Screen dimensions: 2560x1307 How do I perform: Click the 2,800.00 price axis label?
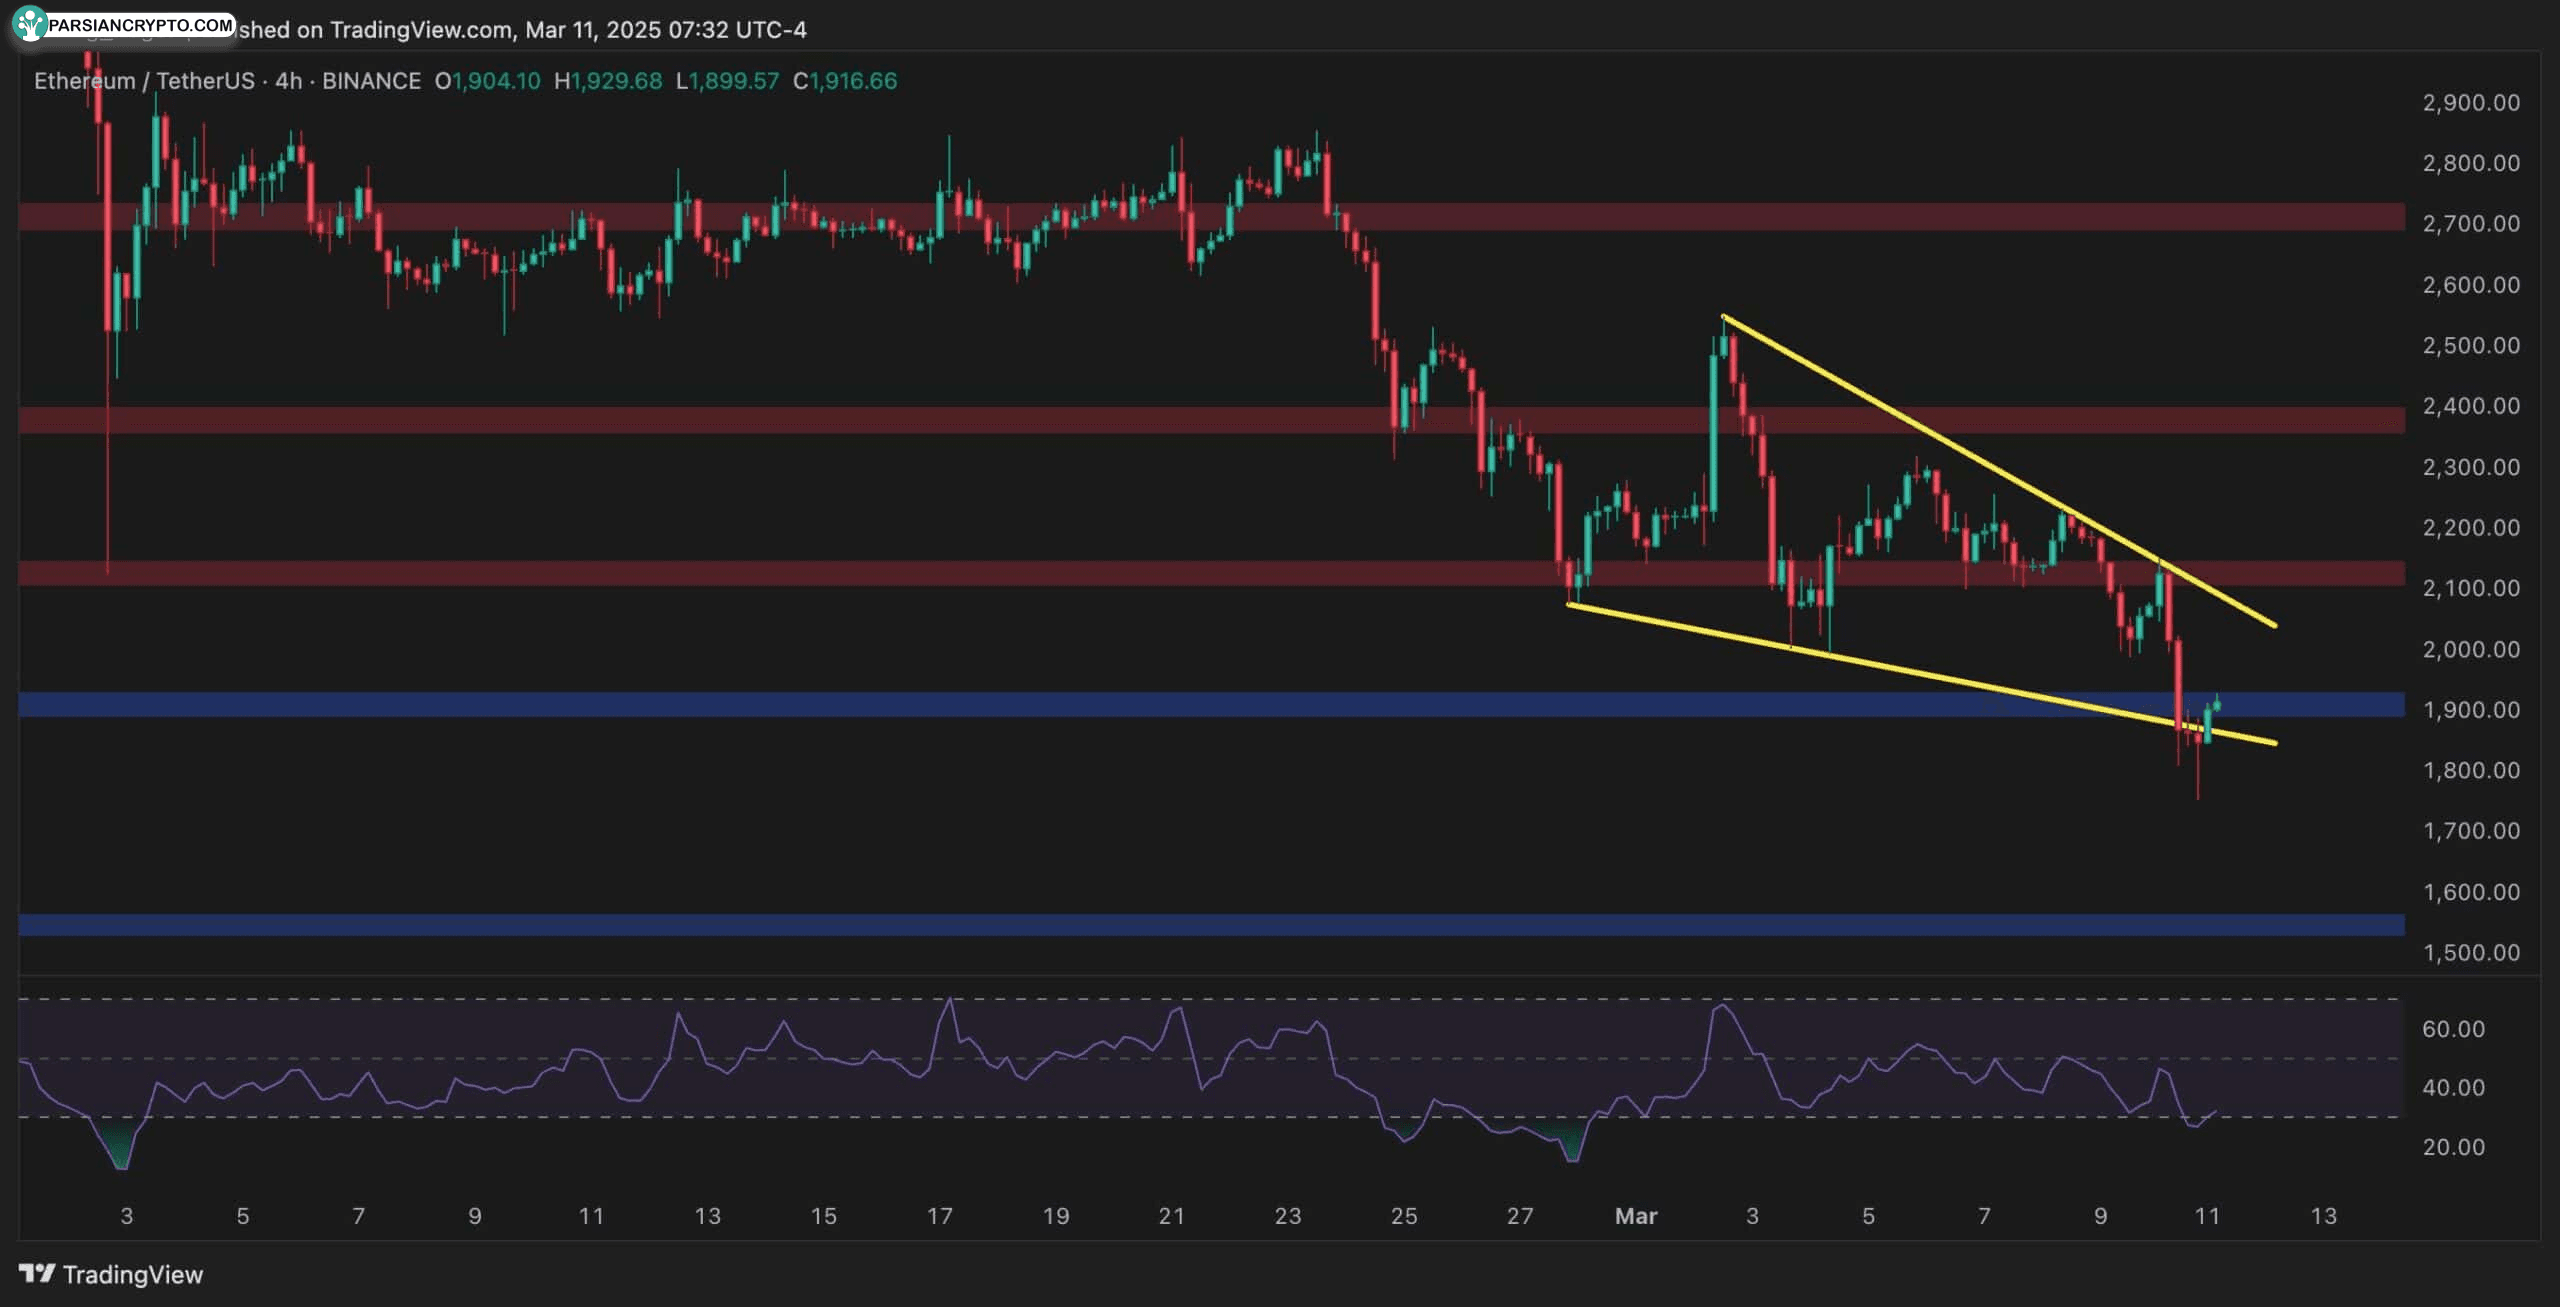[x=2471, y=163]
